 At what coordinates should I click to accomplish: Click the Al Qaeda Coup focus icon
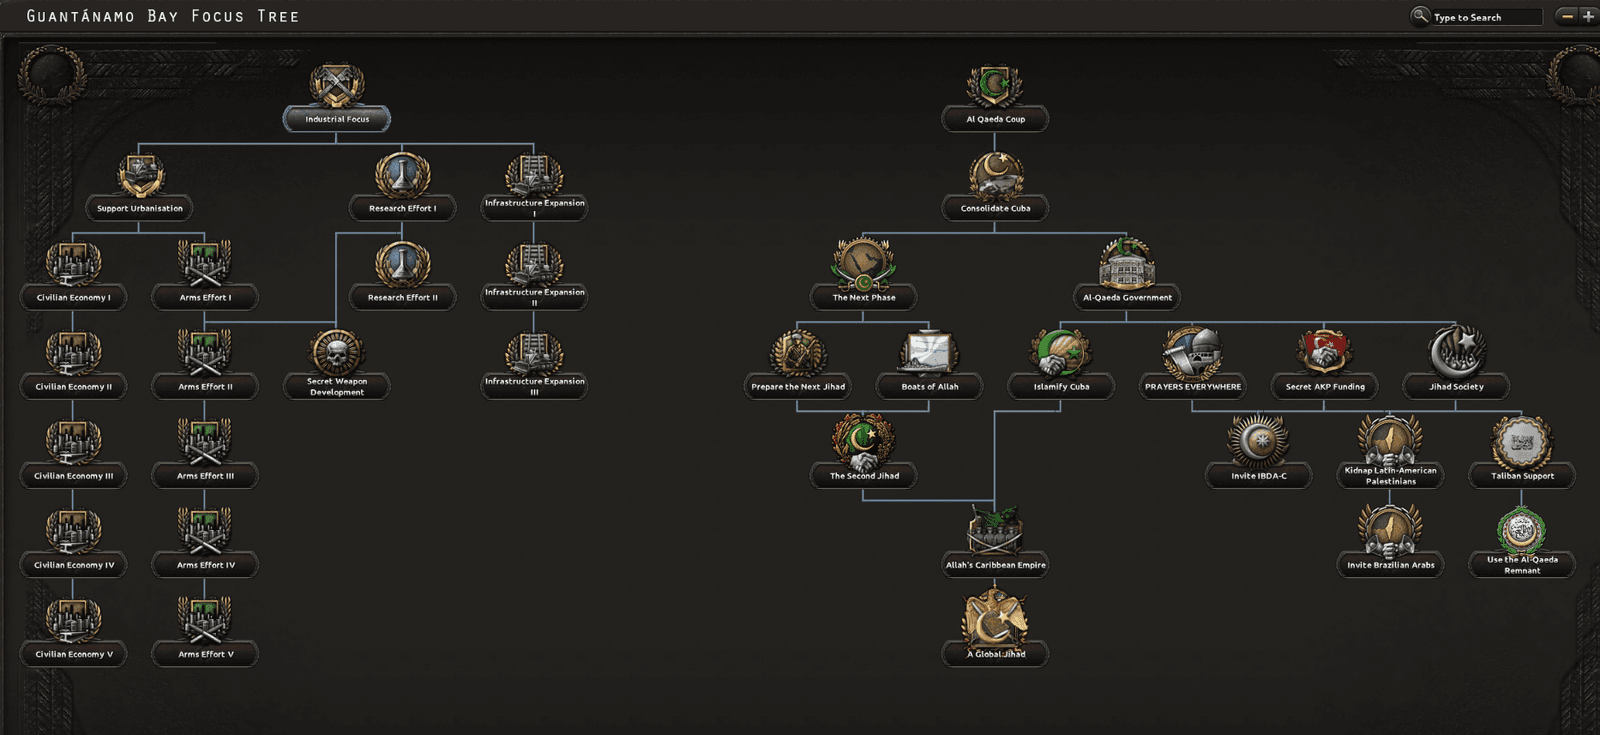[x=995, y=86]
